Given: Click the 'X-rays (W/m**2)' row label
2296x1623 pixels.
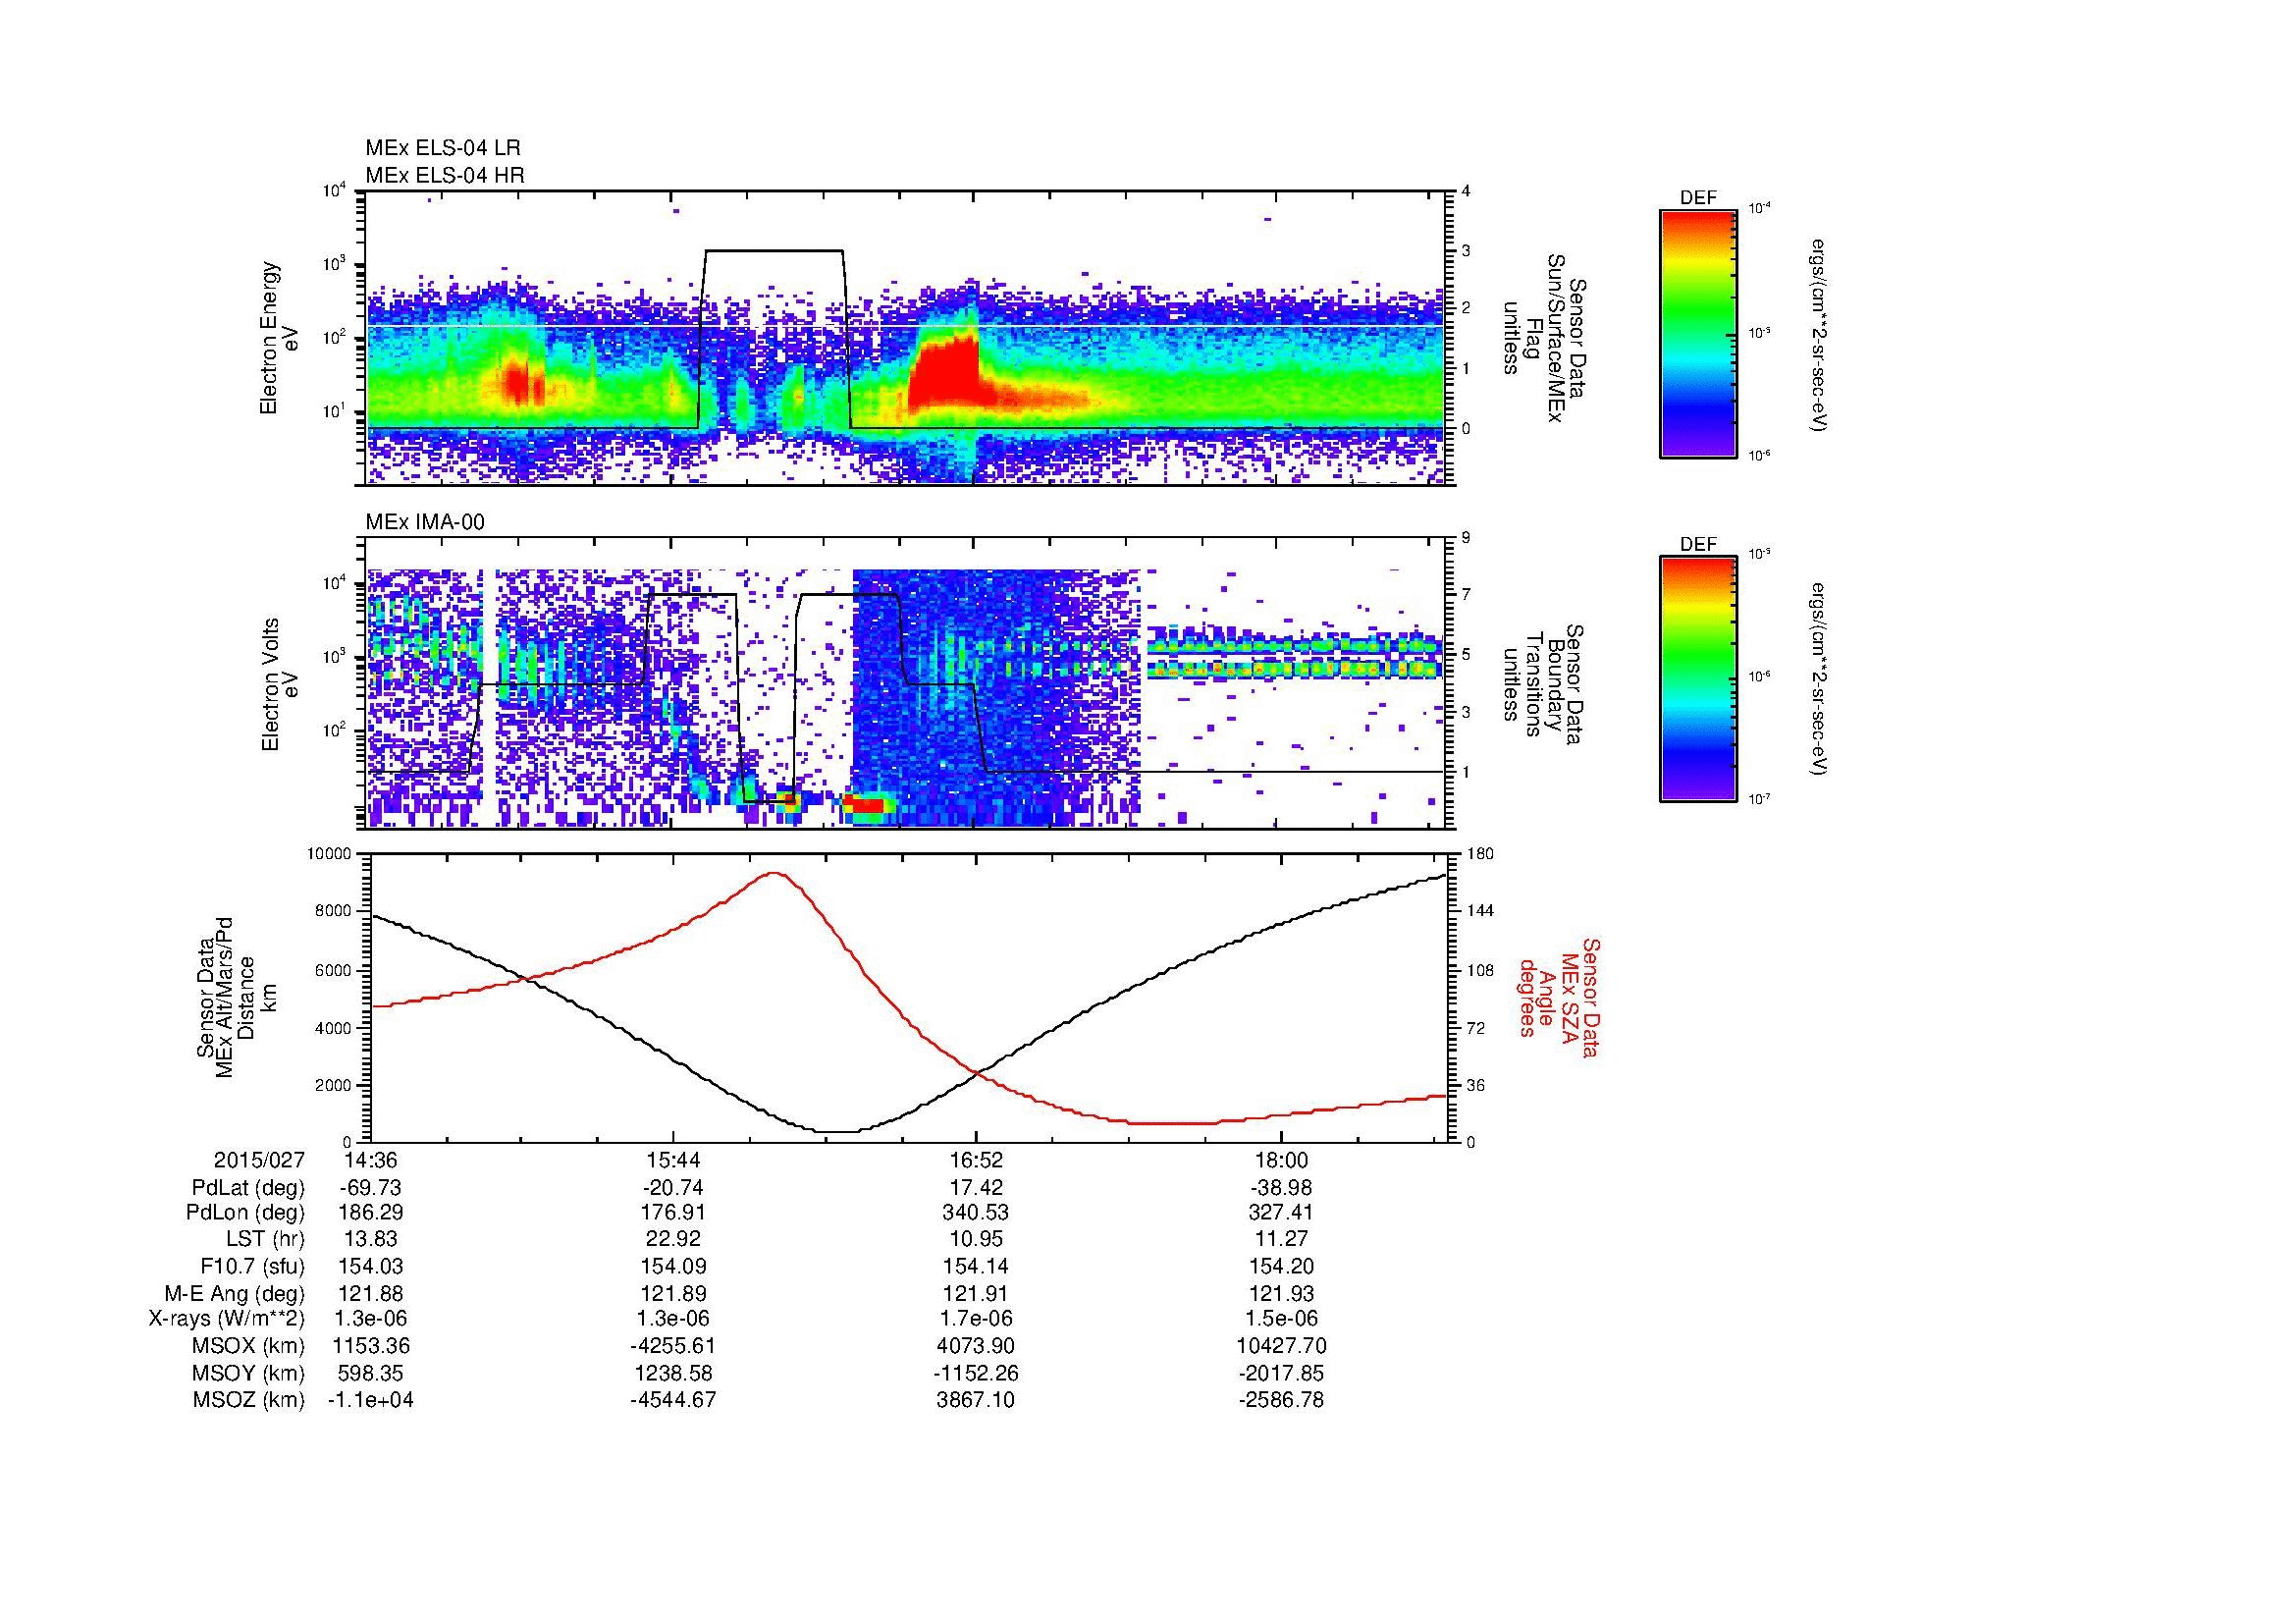Looking at the screenshot, I should click(x=226, y=1319).
